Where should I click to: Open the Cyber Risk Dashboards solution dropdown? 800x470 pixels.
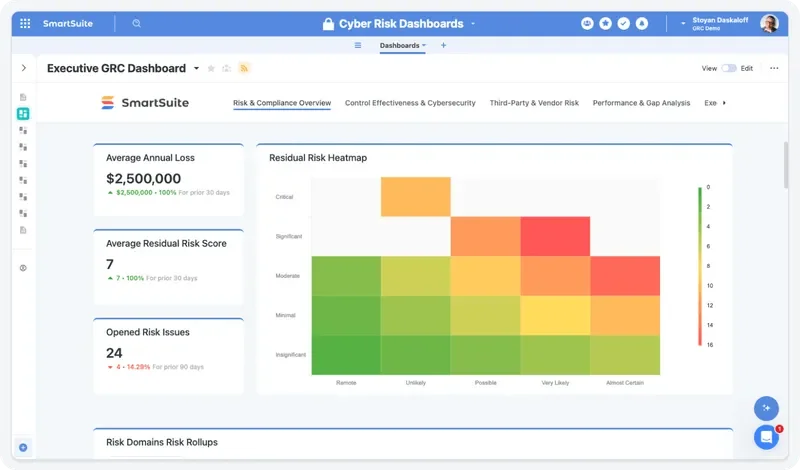click(x=473, y=24)
